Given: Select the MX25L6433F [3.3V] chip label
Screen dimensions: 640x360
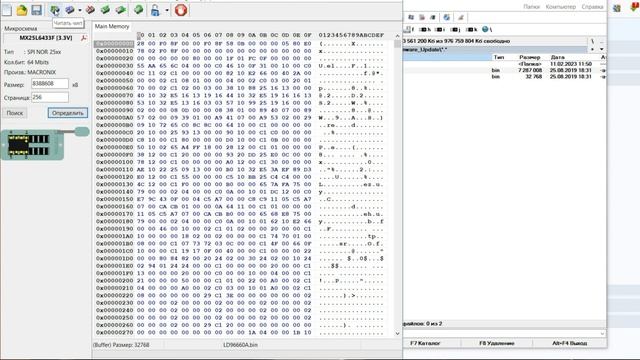Looking at the screenshot, I should click(46, 38).
